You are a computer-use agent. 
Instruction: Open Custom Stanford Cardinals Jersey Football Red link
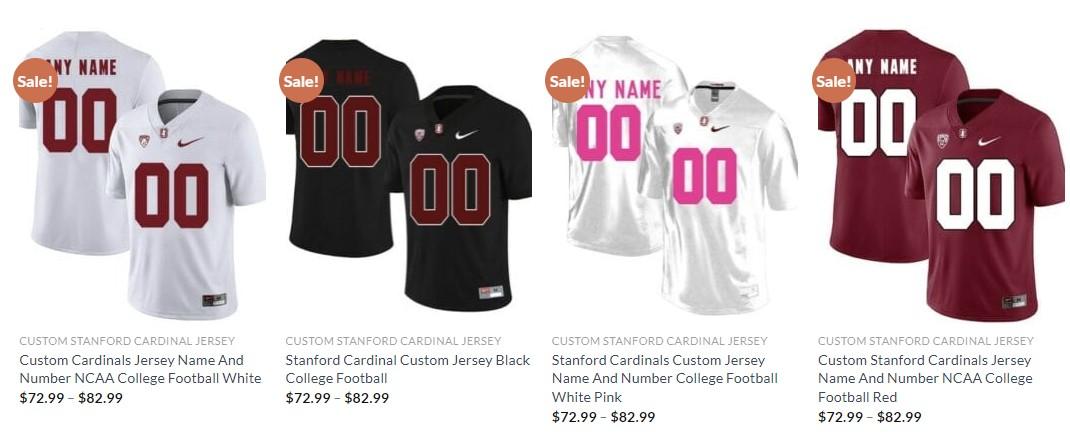click(x=925, y=378)
